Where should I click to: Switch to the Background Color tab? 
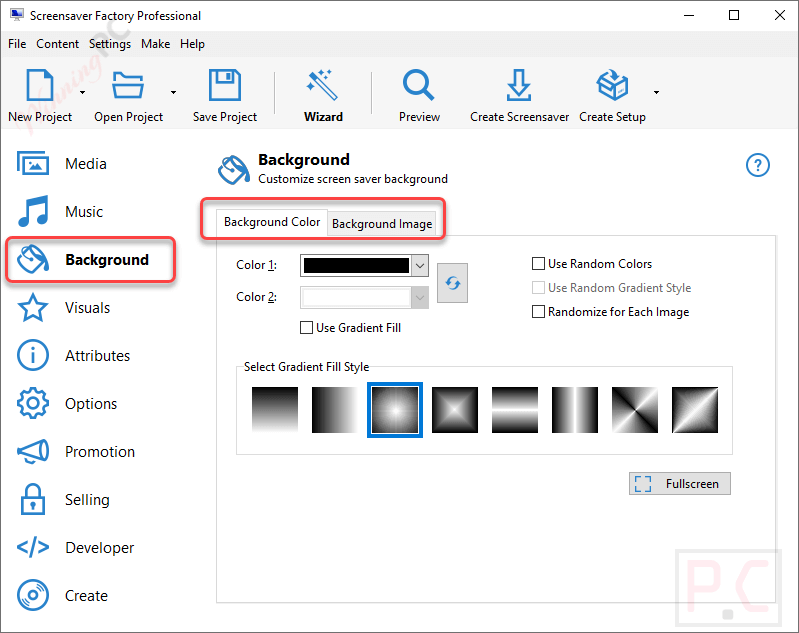point(272,222)
